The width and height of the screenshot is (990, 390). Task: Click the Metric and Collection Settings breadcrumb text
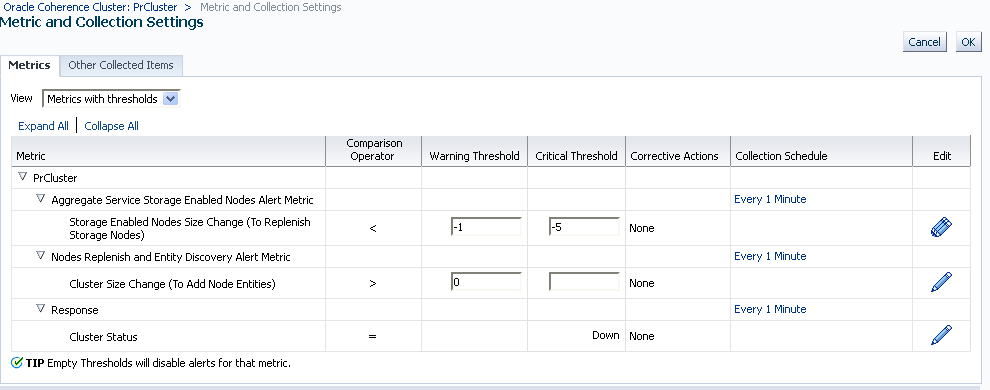click(x=270, y=7)
